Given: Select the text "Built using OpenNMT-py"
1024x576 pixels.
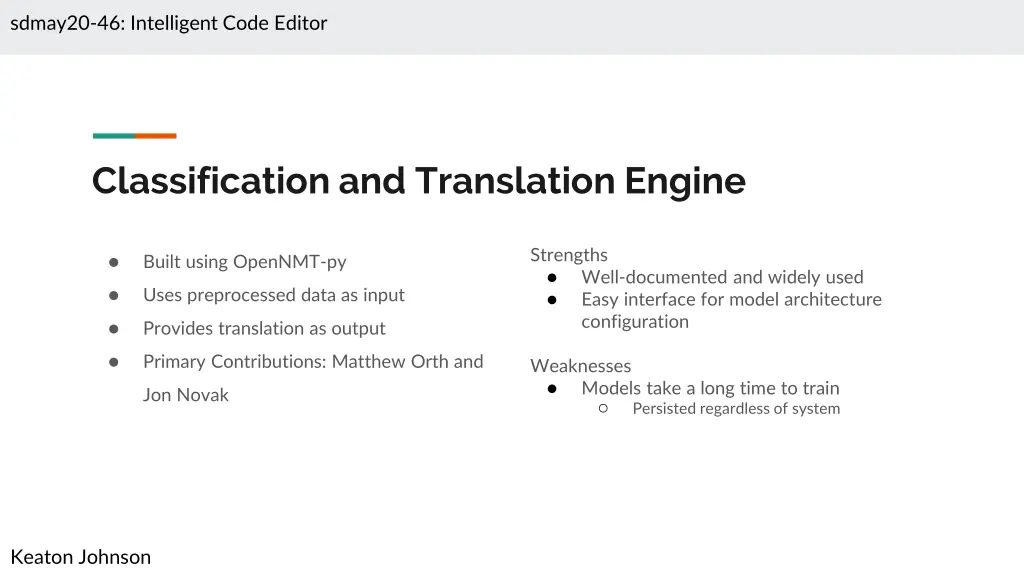Looking at the screenshot, I should [244, 262].
